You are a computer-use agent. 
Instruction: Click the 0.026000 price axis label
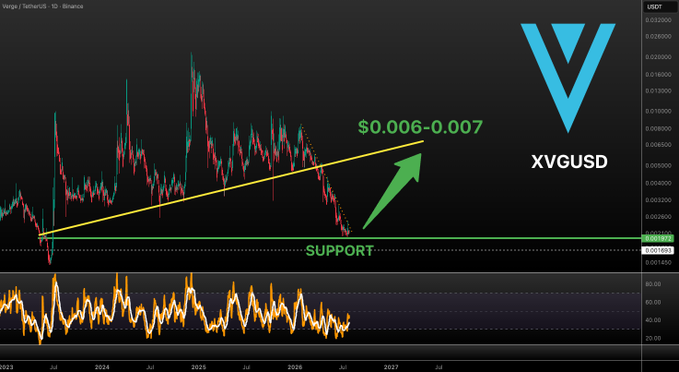tap(658, 37)
